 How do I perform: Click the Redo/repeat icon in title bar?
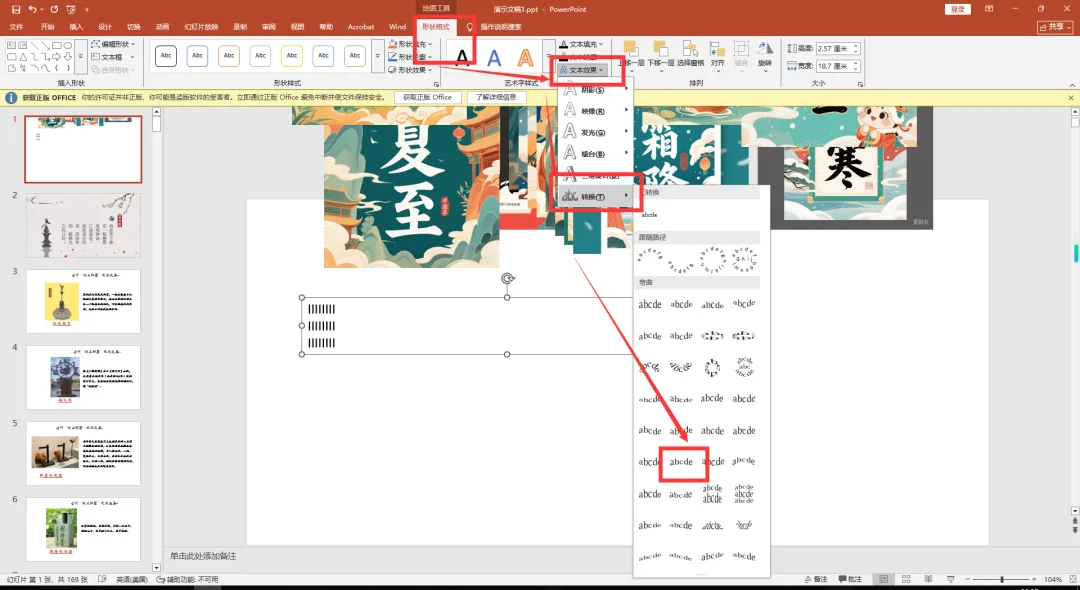54,10
